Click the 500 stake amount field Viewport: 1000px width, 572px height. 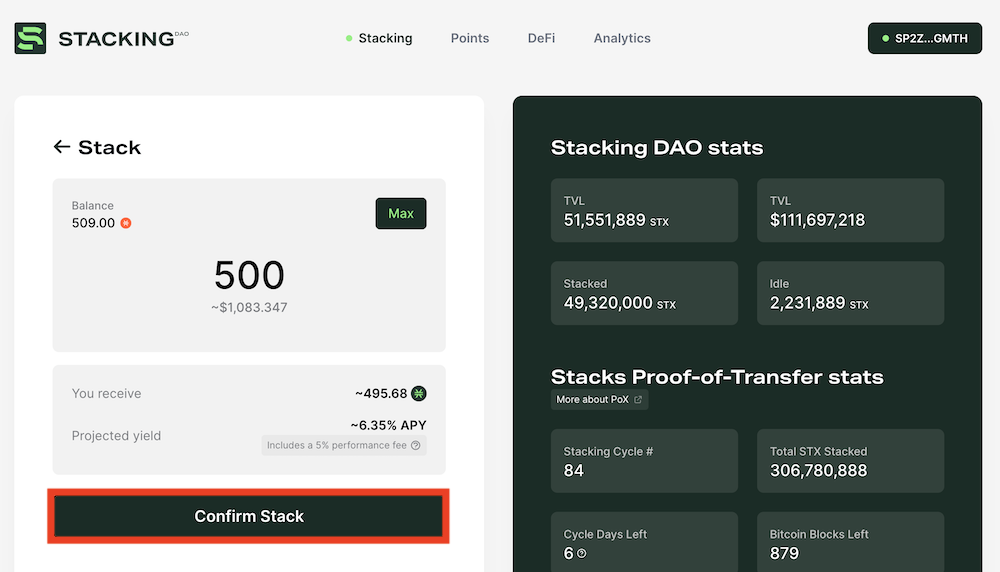249,275
